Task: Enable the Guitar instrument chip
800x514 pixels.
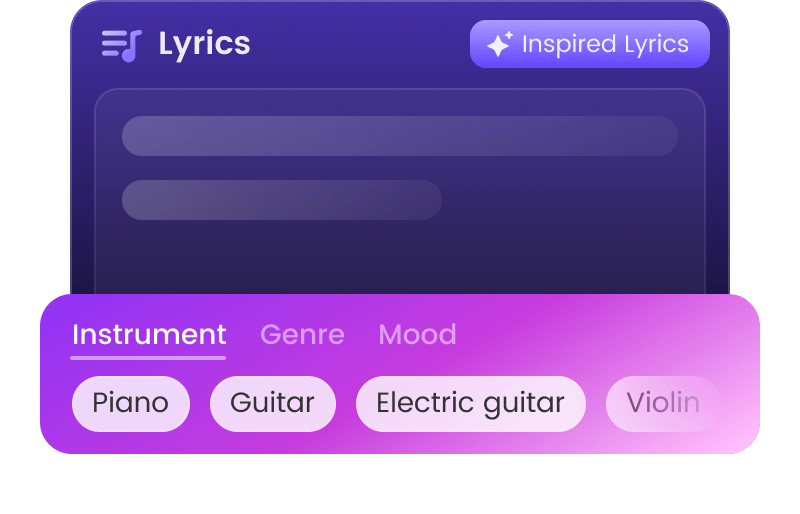Action: (x=272, y=403)
